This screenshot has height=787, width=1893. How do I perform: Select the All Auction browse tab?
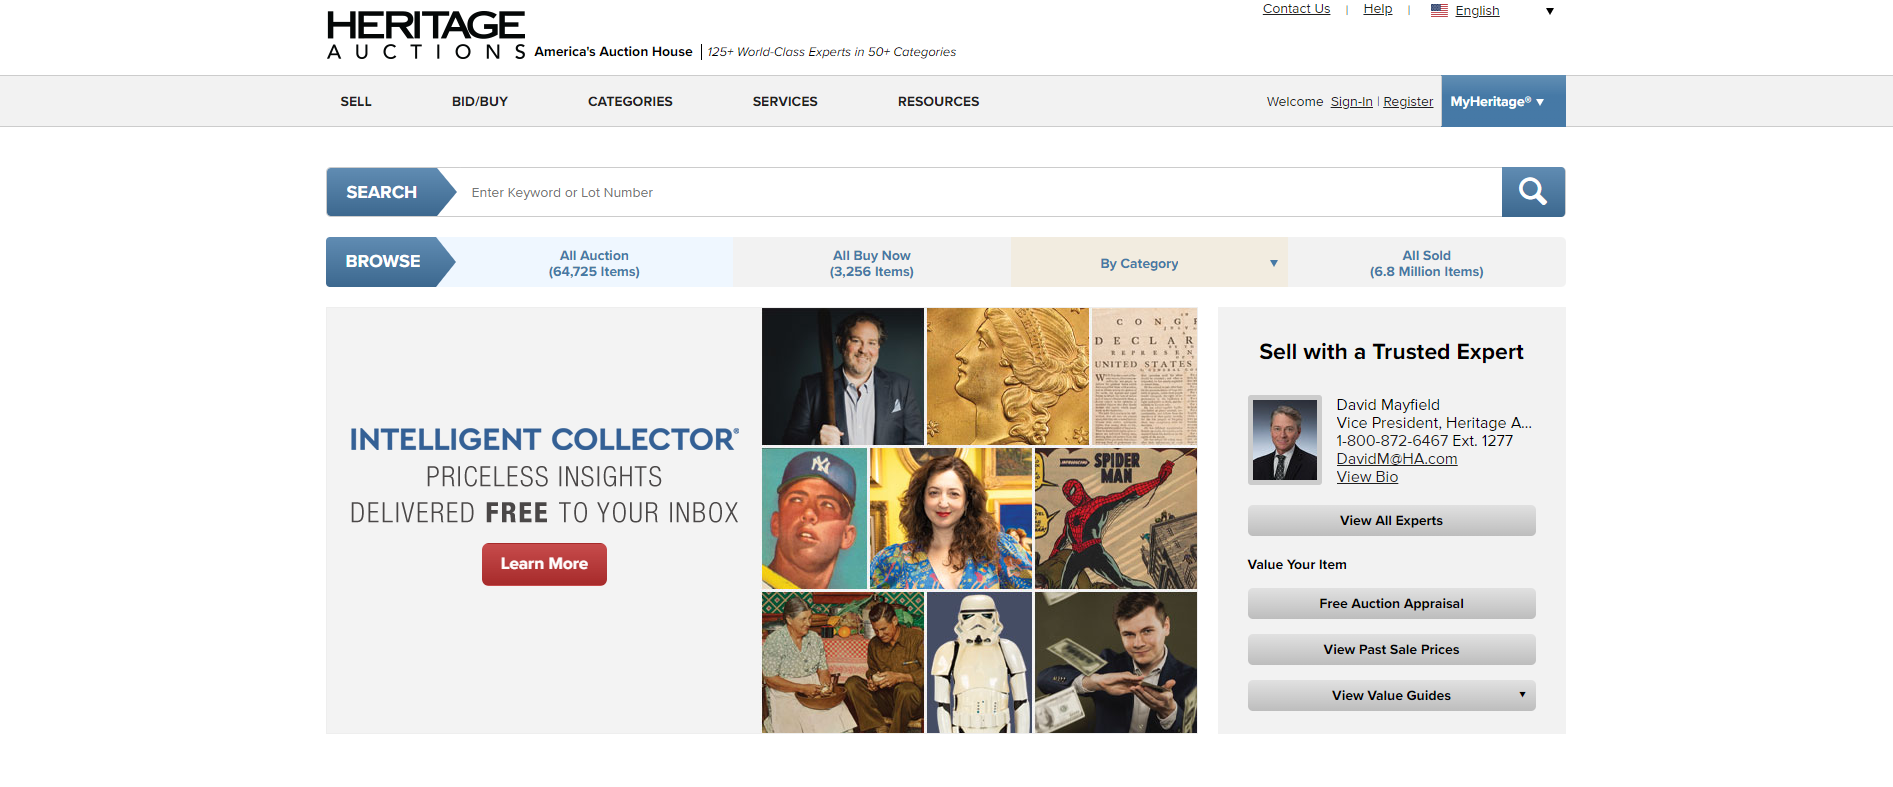(x=594, y=263)
